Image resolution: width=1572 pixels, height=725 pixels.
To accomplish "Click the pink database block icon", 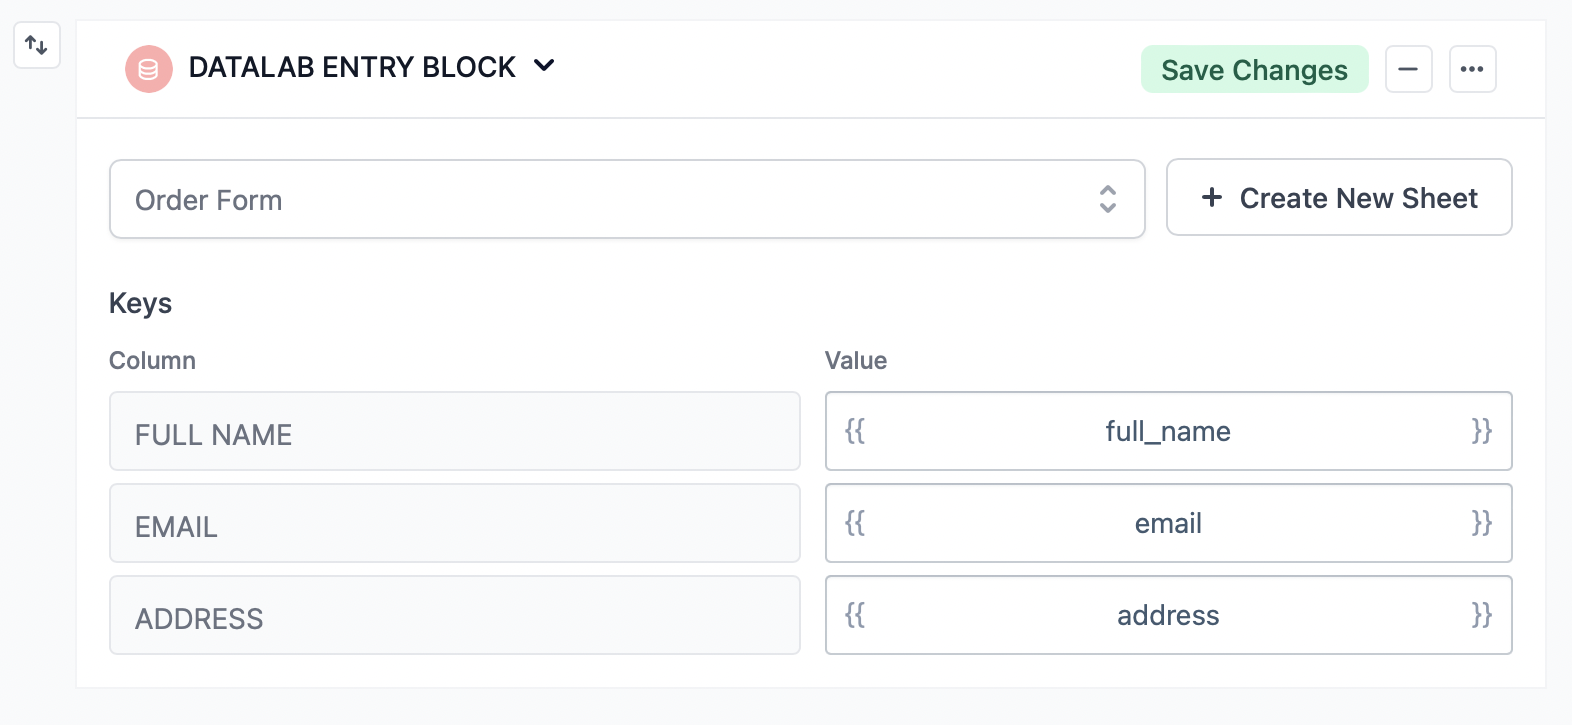I will coord(149,69).
